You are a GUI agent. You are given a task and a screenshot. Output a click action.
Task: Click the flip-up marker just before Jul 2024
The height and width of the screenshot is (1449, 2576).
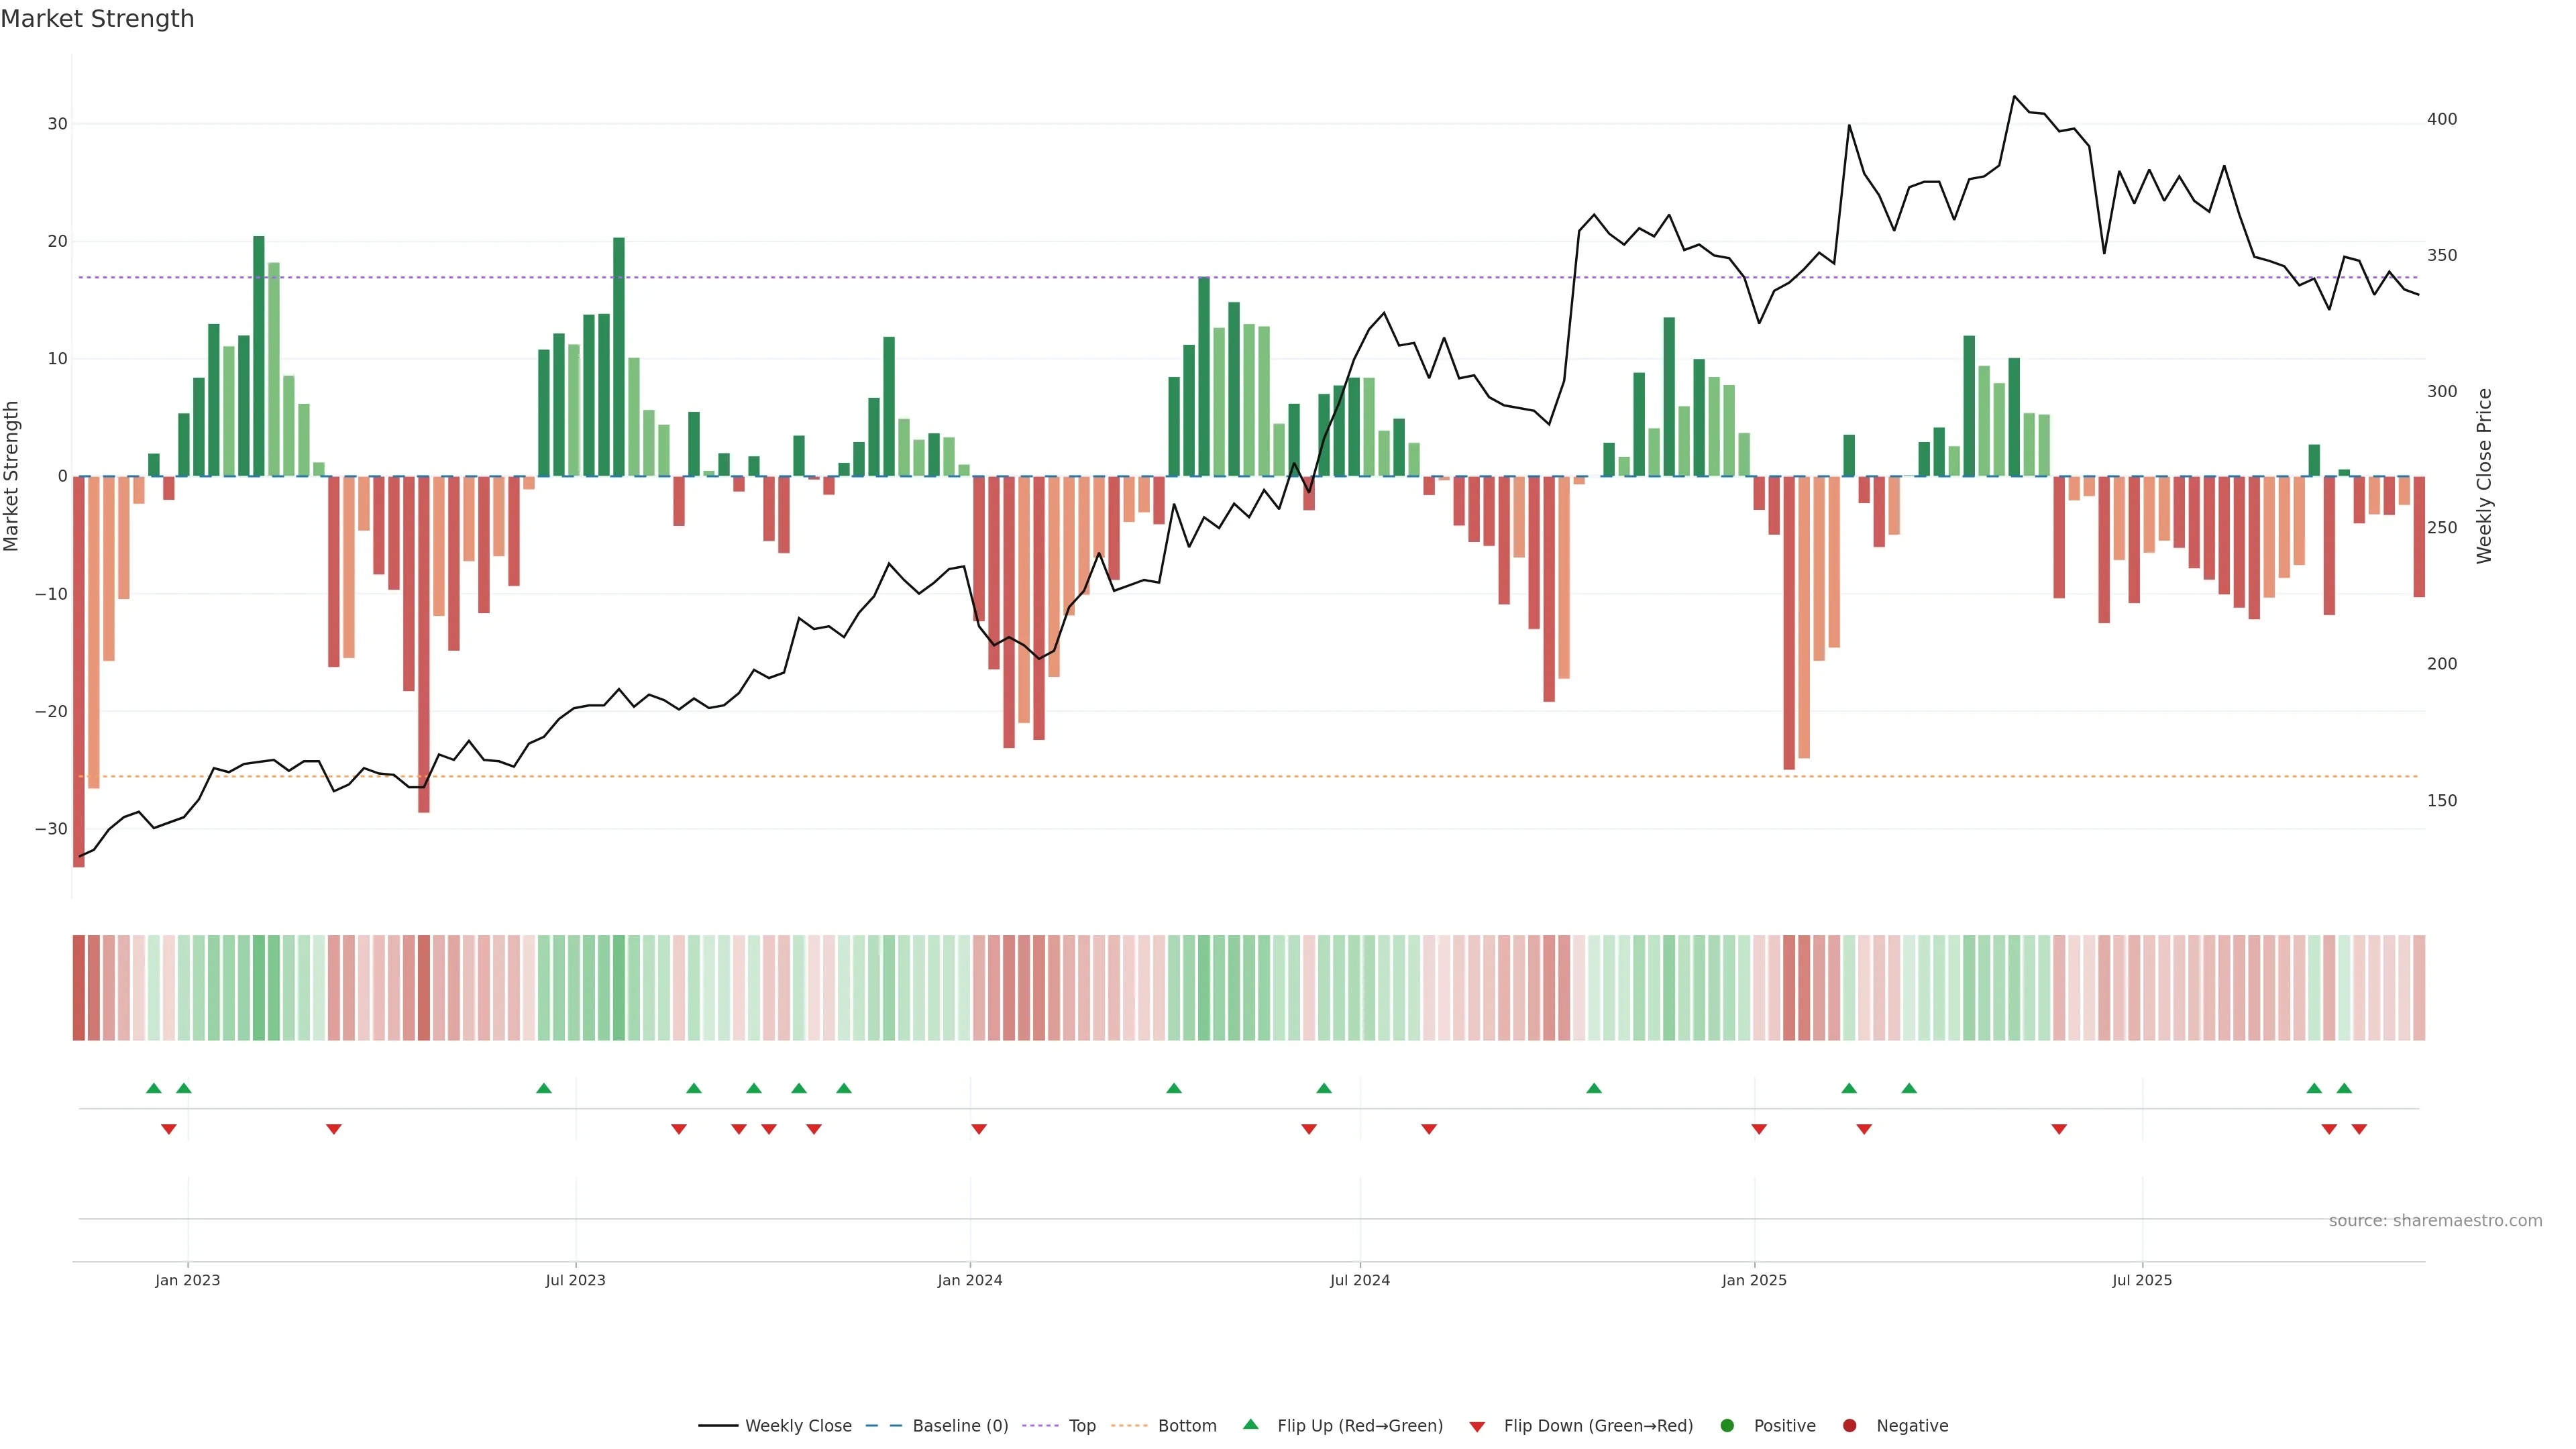[x=1324, y=1088]
